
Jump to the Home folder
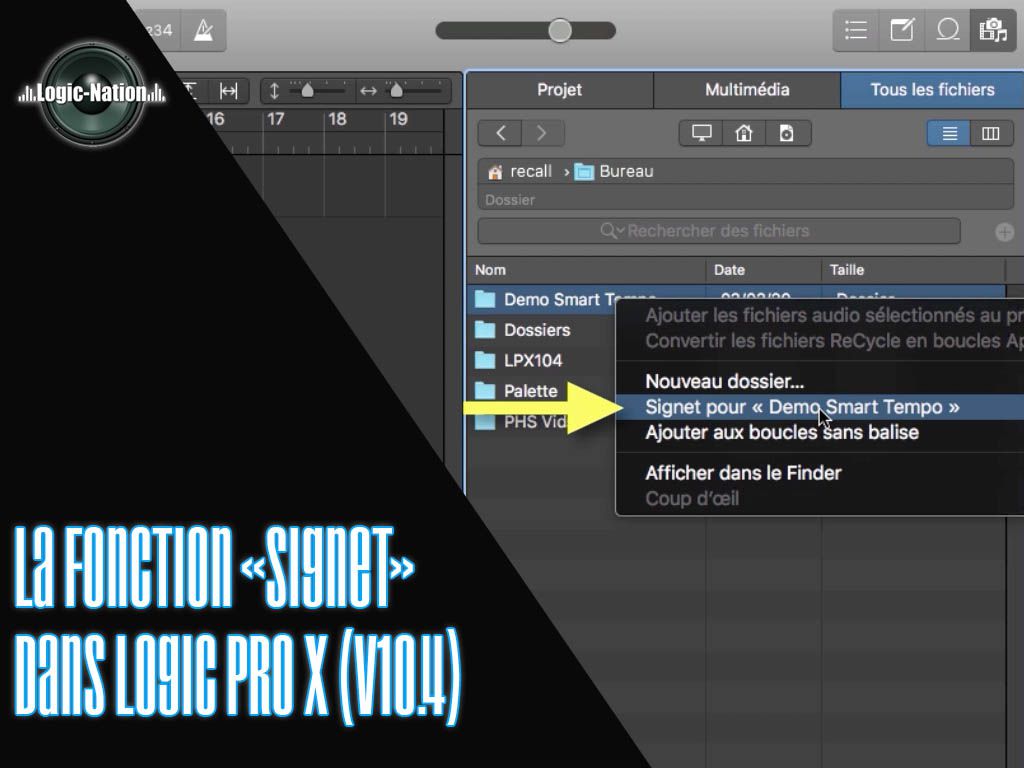coord(744,133)
